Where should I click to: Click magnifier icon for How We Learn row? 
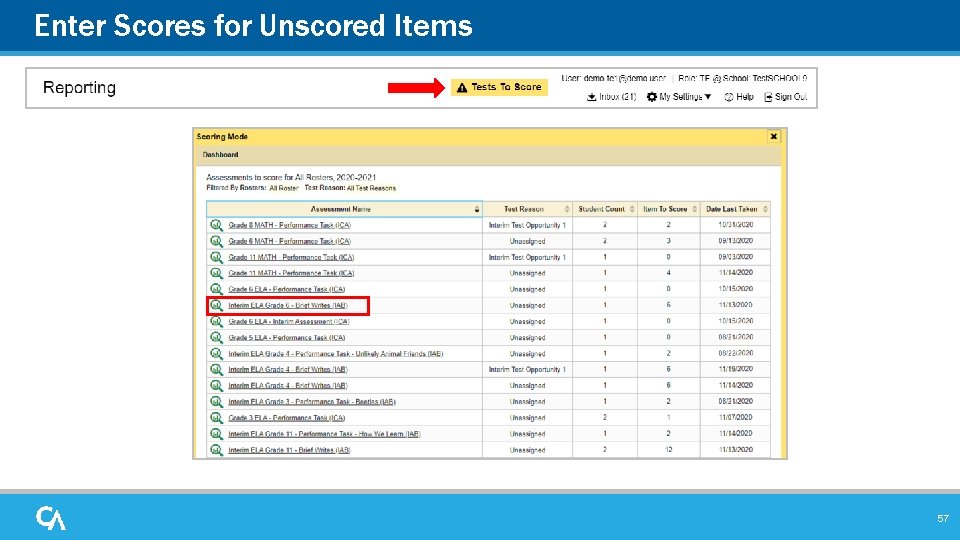pos(217,433)
